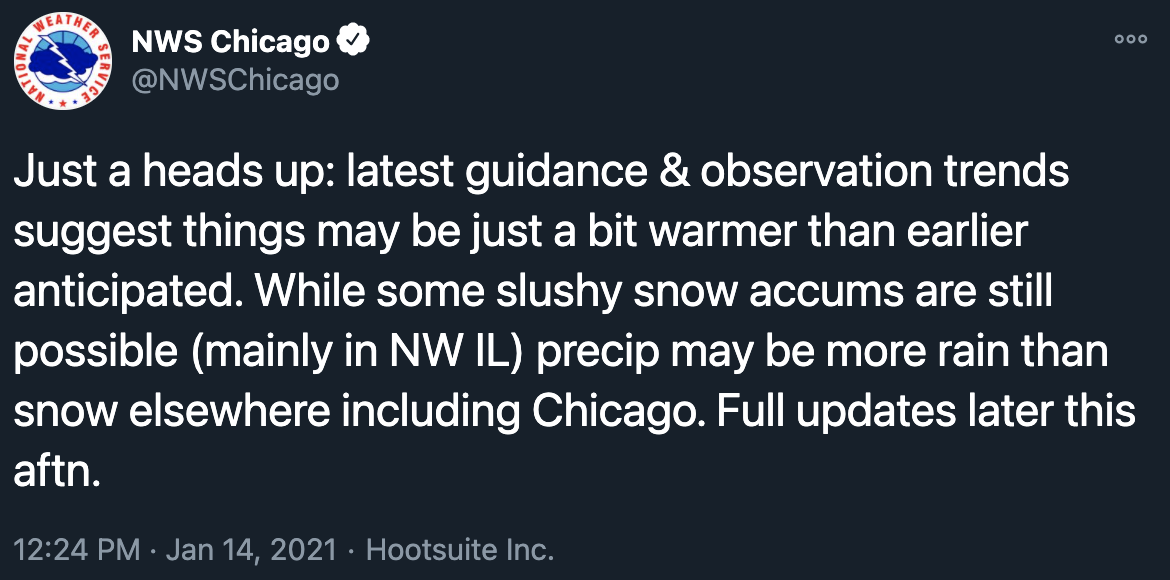1170x580 pixels.
Task: Click the verified checkmark badge
Action: tap(354, 41)
